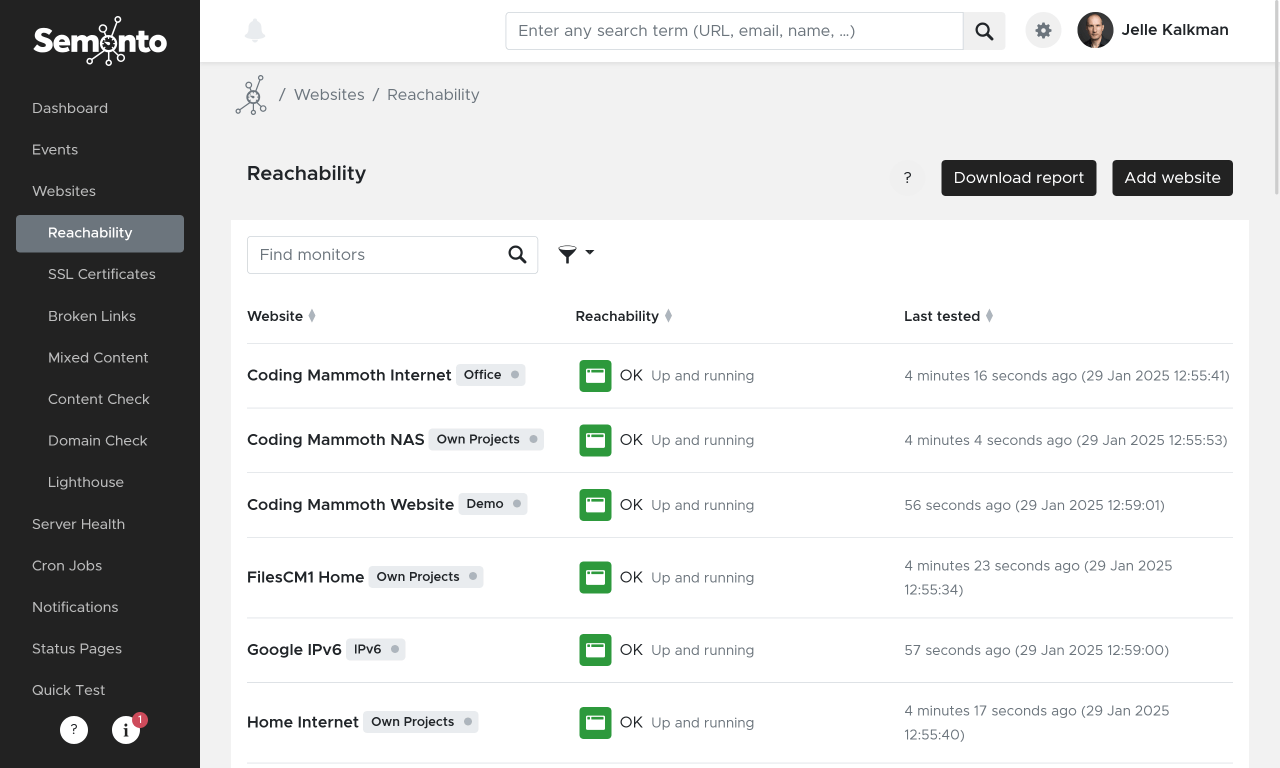The width and height of the screenshot is (1280, 768).
Task: Click the Reachability page help question mark
Action: 907,178
